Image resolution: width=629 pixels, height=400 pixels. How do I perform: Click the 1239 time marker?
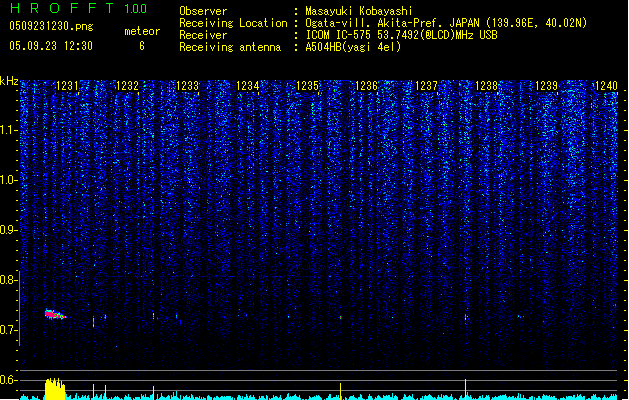546,86
